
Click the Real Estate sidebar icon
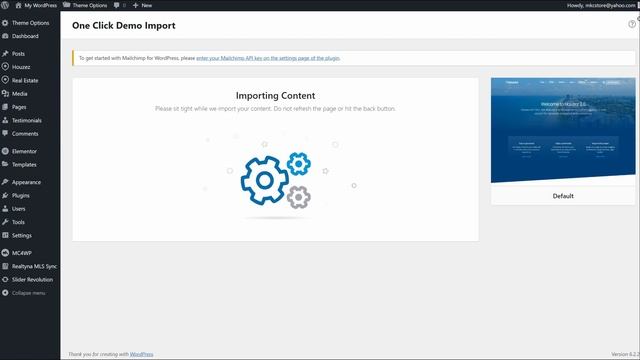tap(5, 80)
